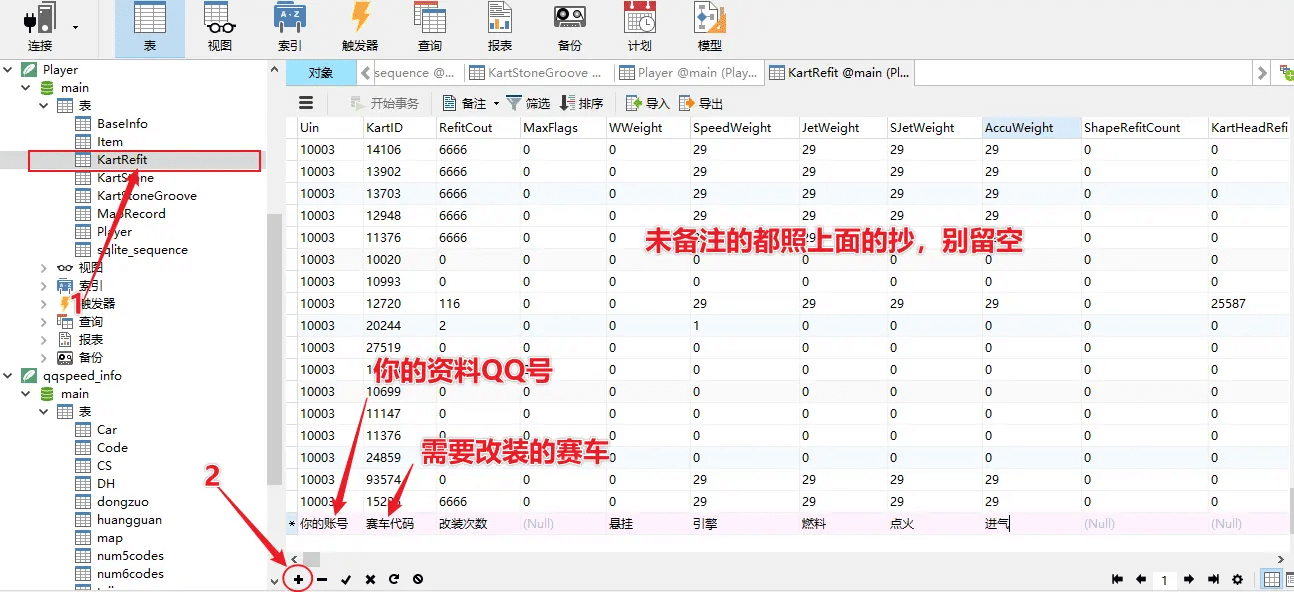This screenshot has height=592, width=1294.
Task: Open the 备注 dropdown arrow
Action: point(495,104)
